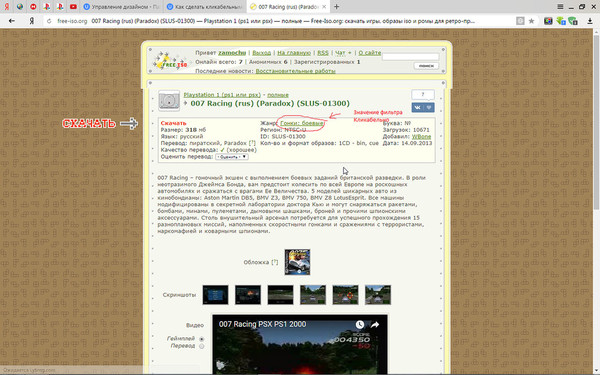This screenshot has width=600, height=375.
Task: Go back using the browser back arrow
Action: click(x=11, y=21)
